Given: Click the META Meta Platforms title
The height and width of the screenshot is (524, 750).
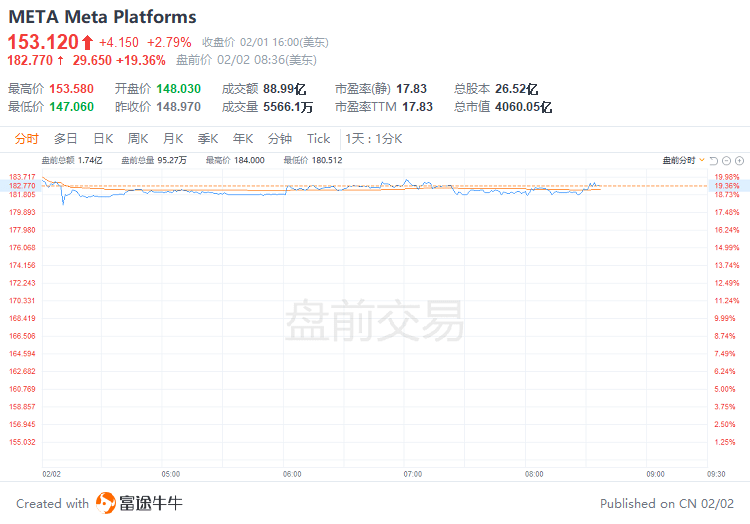Looking at the screenshot, I should coord(103,17).
